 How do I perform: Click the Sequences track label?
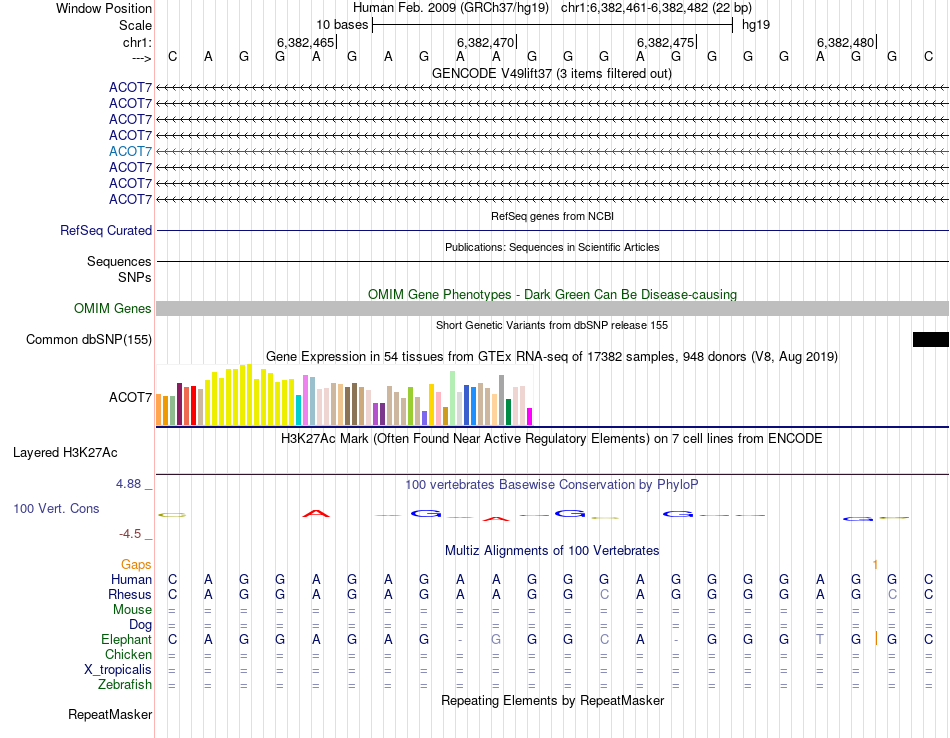click(x=119, y=261)
